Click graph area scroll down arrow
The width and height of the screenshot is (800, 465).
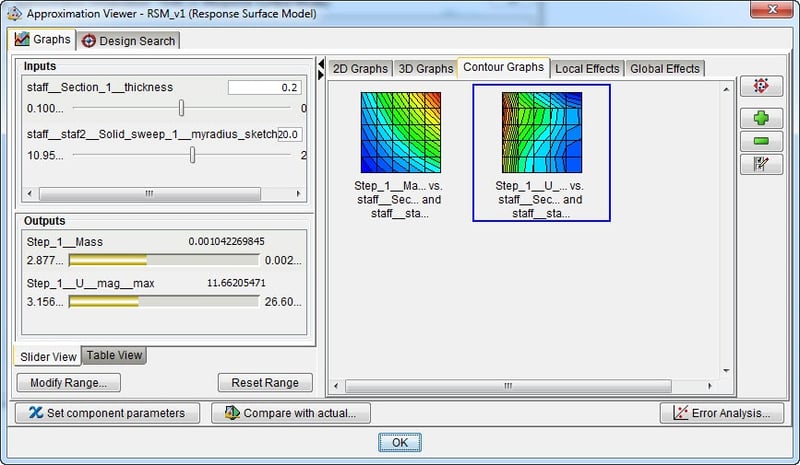click(x=726, y=371)
